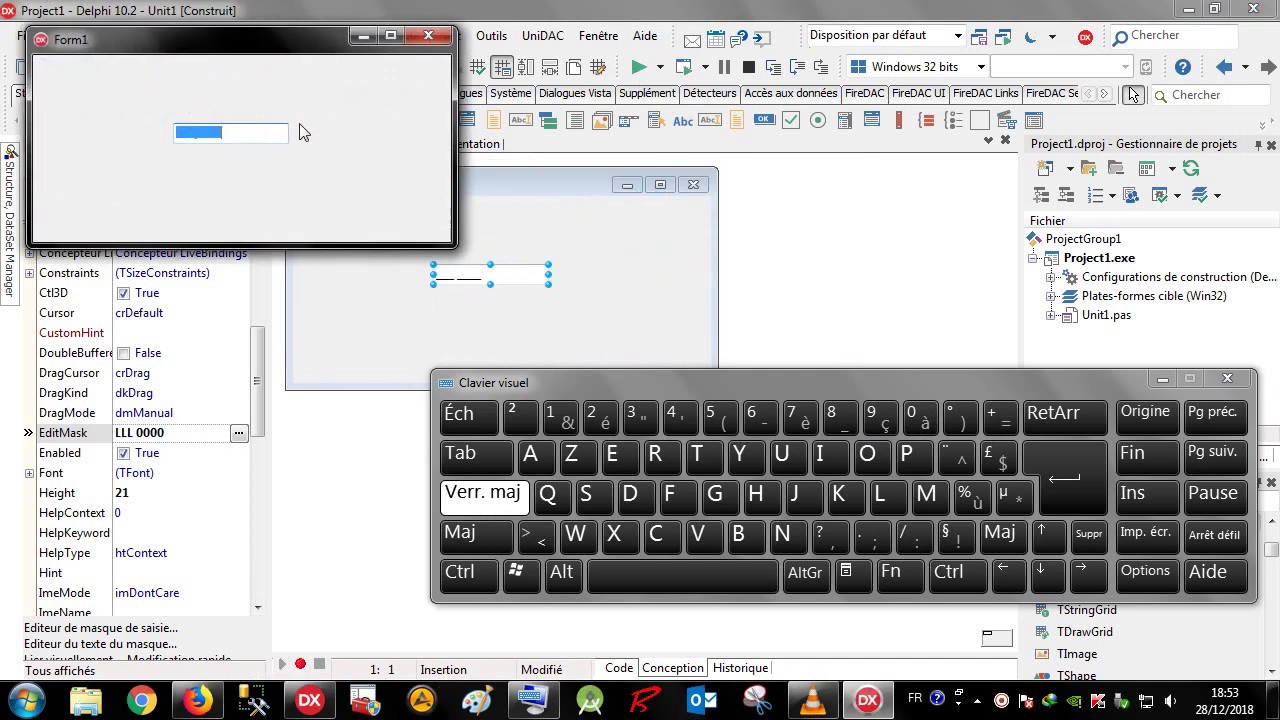Click the green Refresh icon in the project manager
The height and width of the screenshot is (720, 1280).
click(x=1190, y=168)
